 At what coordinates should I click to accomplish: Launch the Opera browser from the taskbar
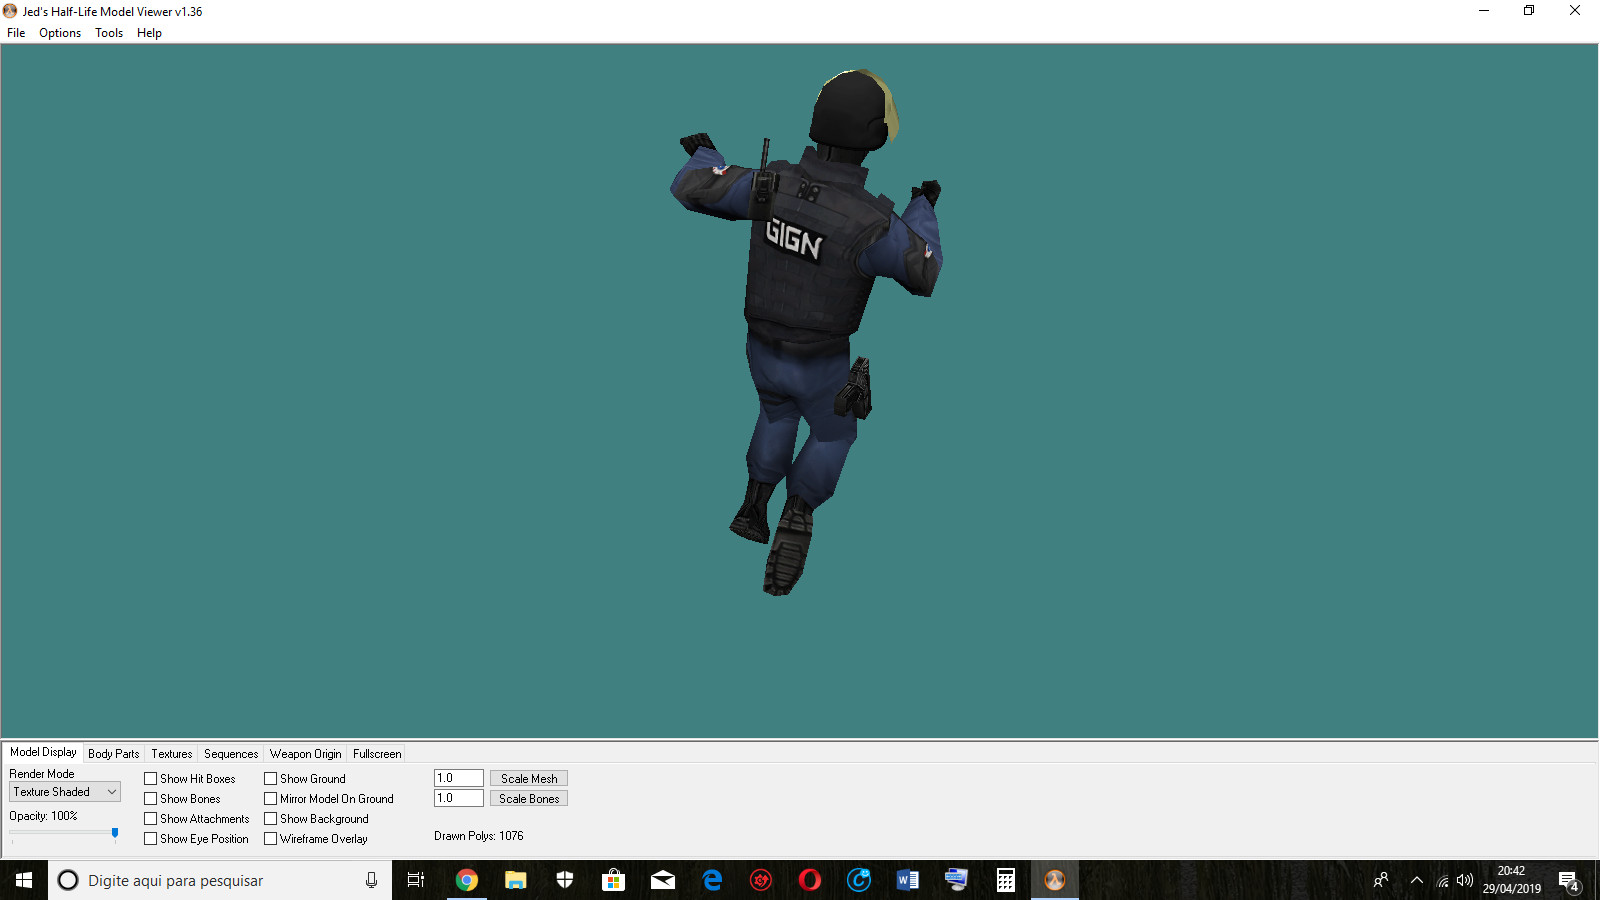(x=810, y=880)
